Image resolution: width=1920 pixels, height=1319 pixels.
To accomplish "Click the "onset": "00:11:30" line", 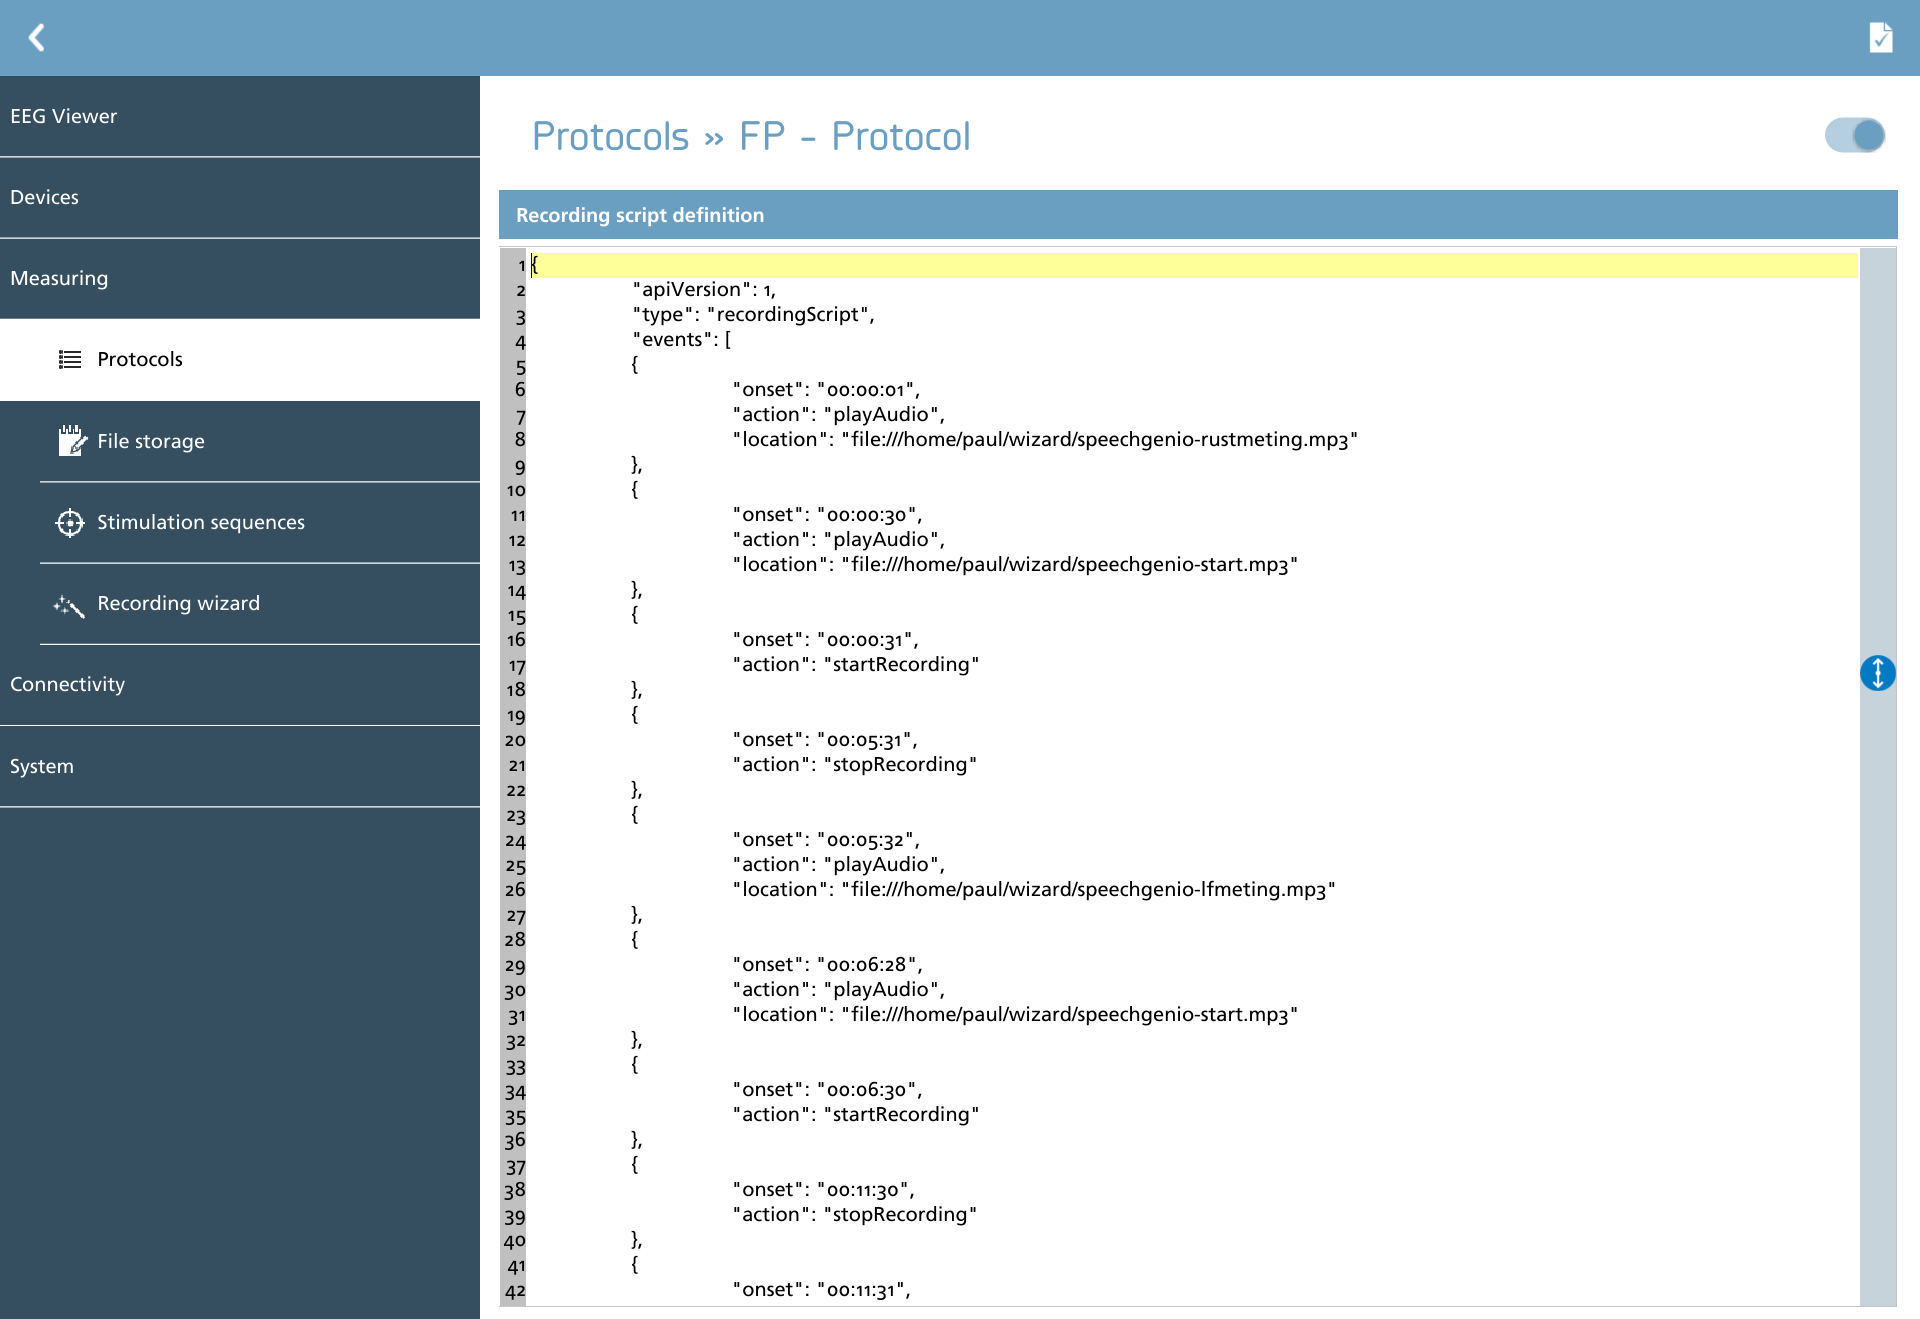I will pyautogui.click(x=823, y=1189).
